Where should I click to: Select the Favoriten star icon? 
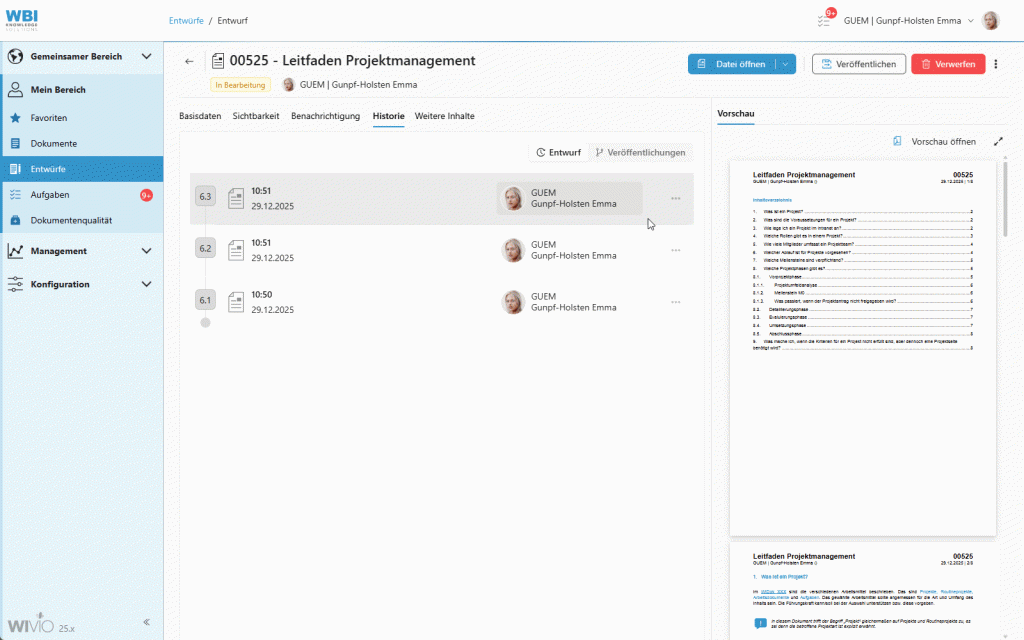[x=15, y=117]
